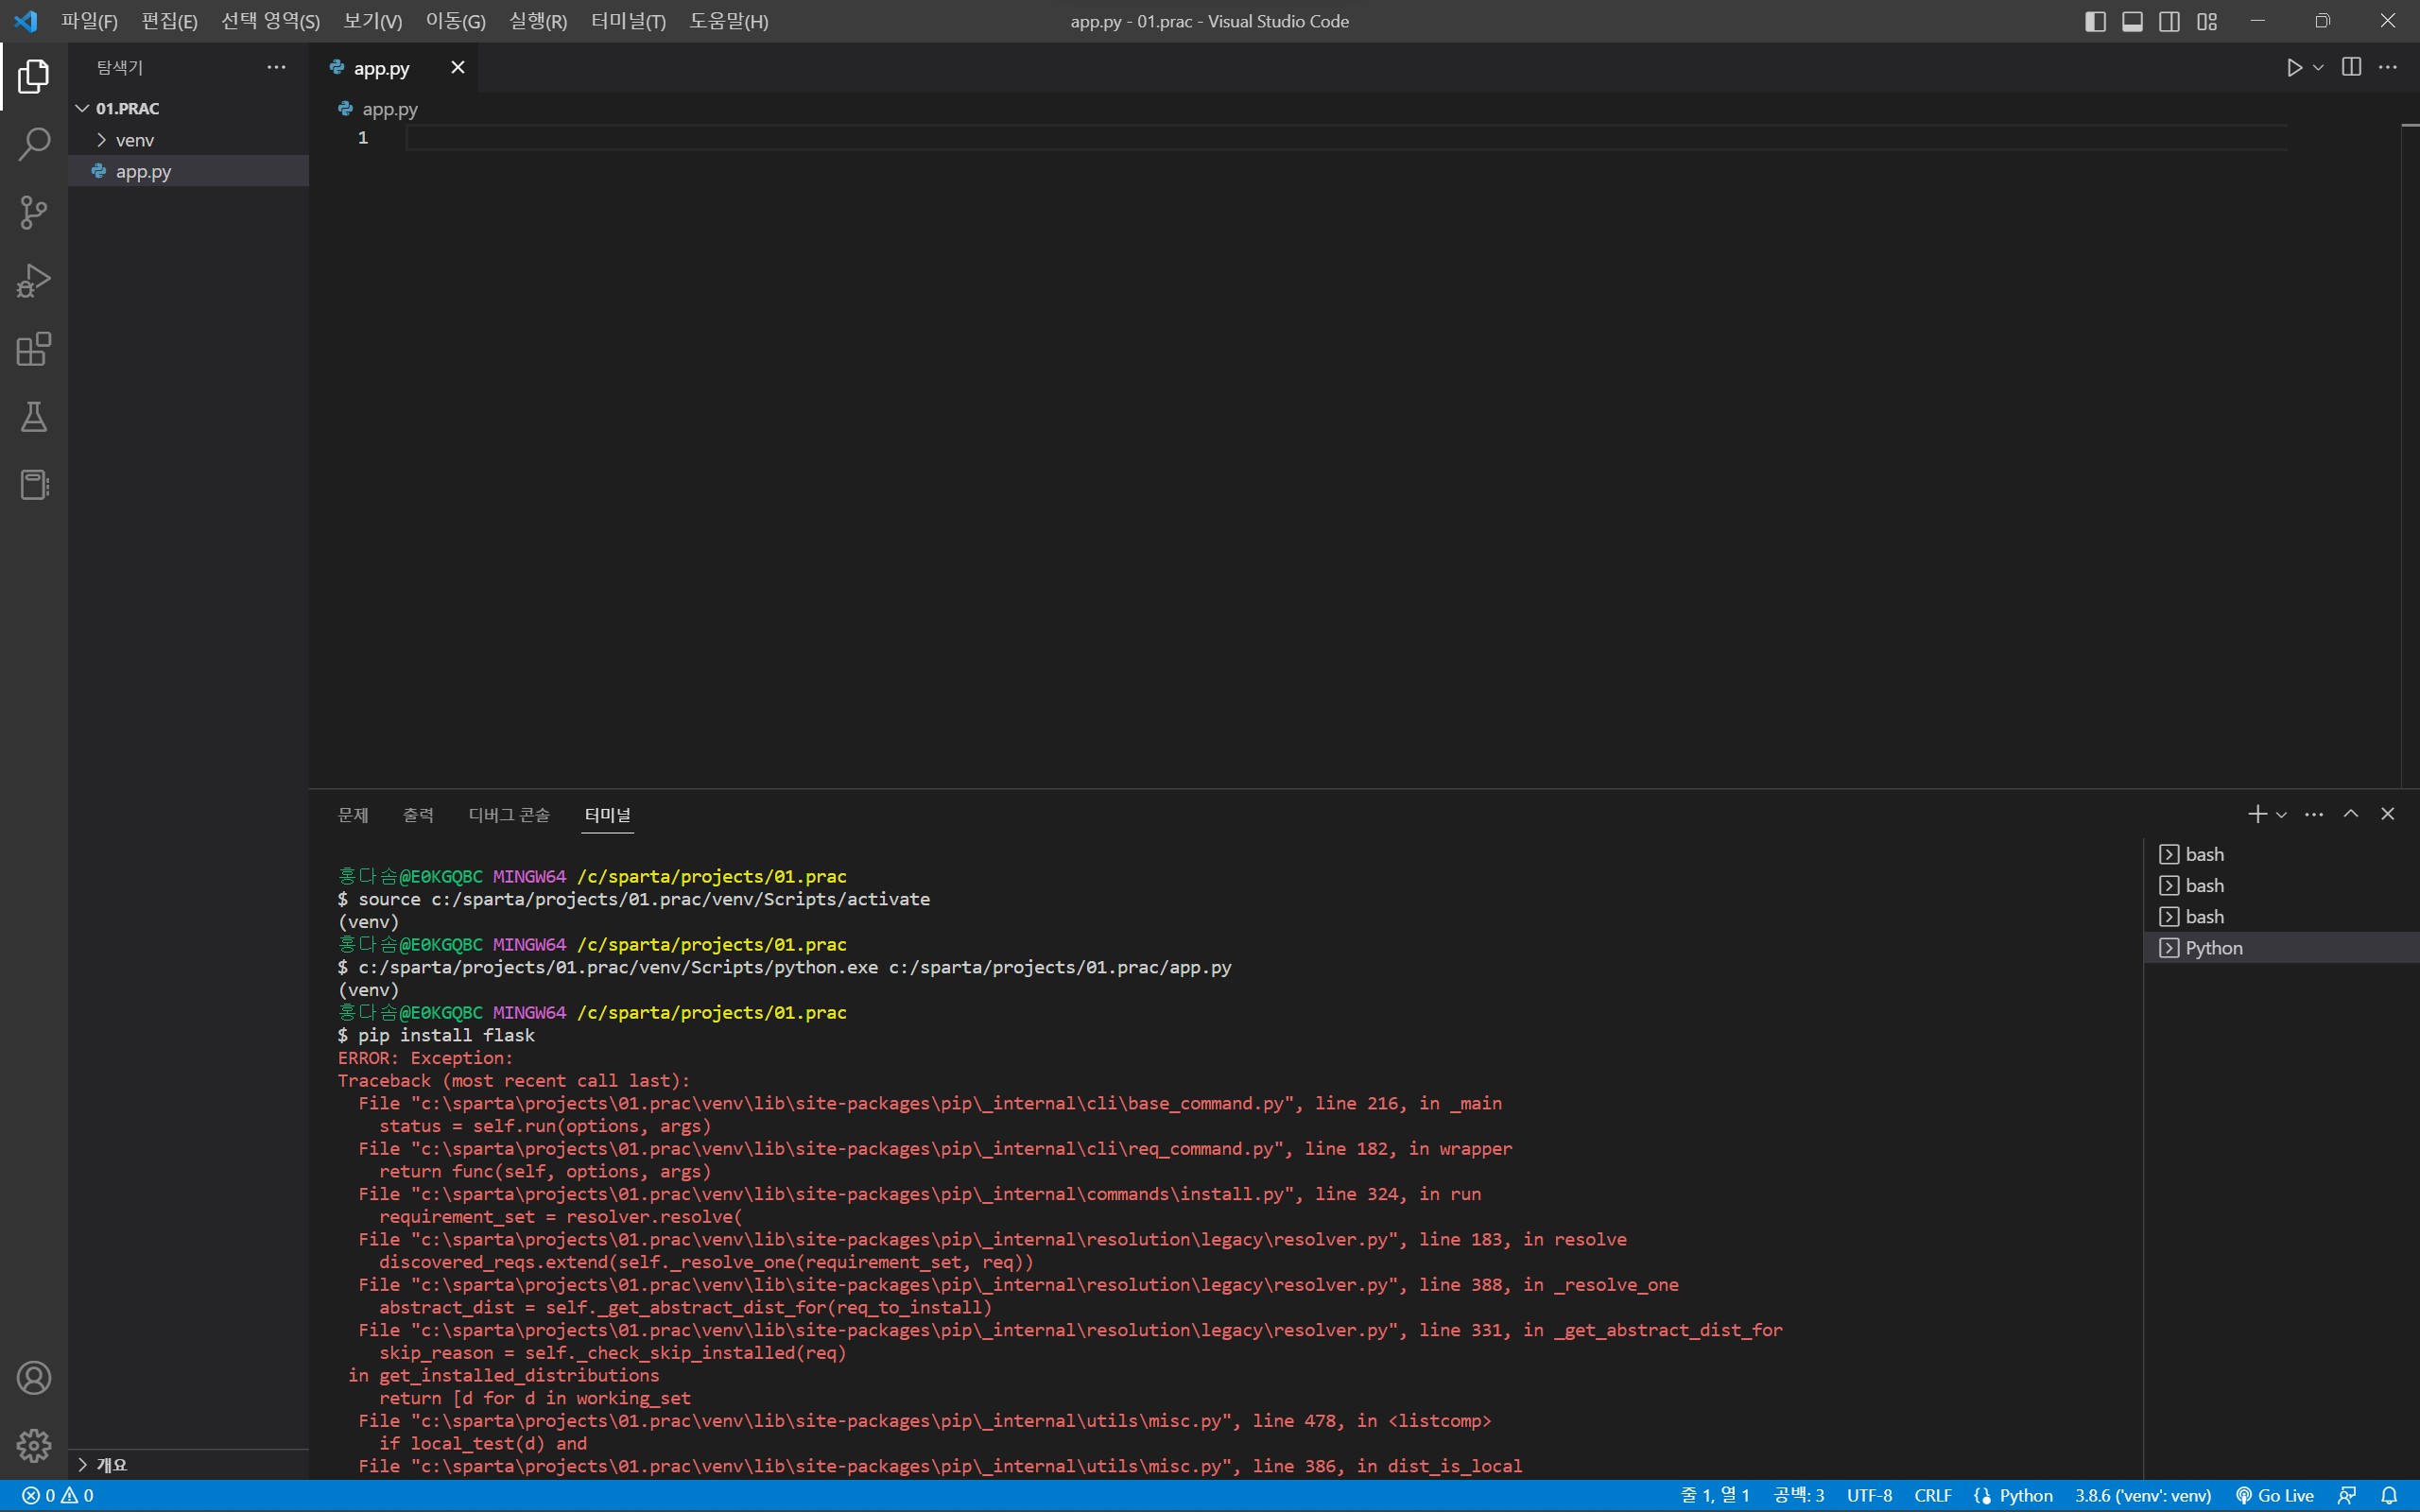Open the 편집(E) menu
2420x1512 pixels.
point(170,21)
